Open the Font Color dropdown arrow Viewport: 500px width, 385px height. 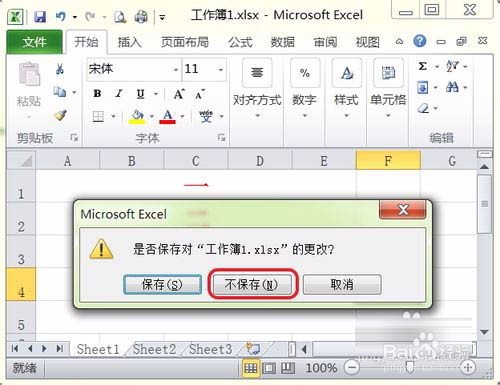[x=182, y=116]
